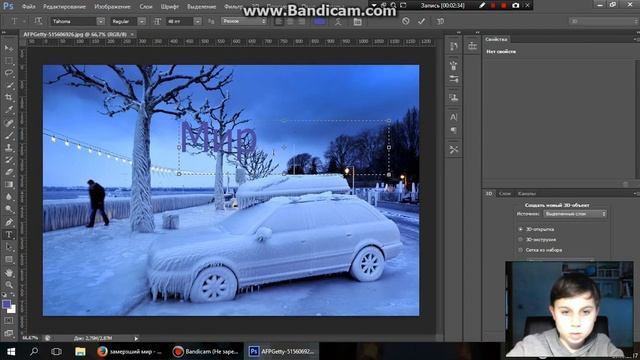Open the Character panel icon in the dock
640x360 pixels.
tap(453, 117)
